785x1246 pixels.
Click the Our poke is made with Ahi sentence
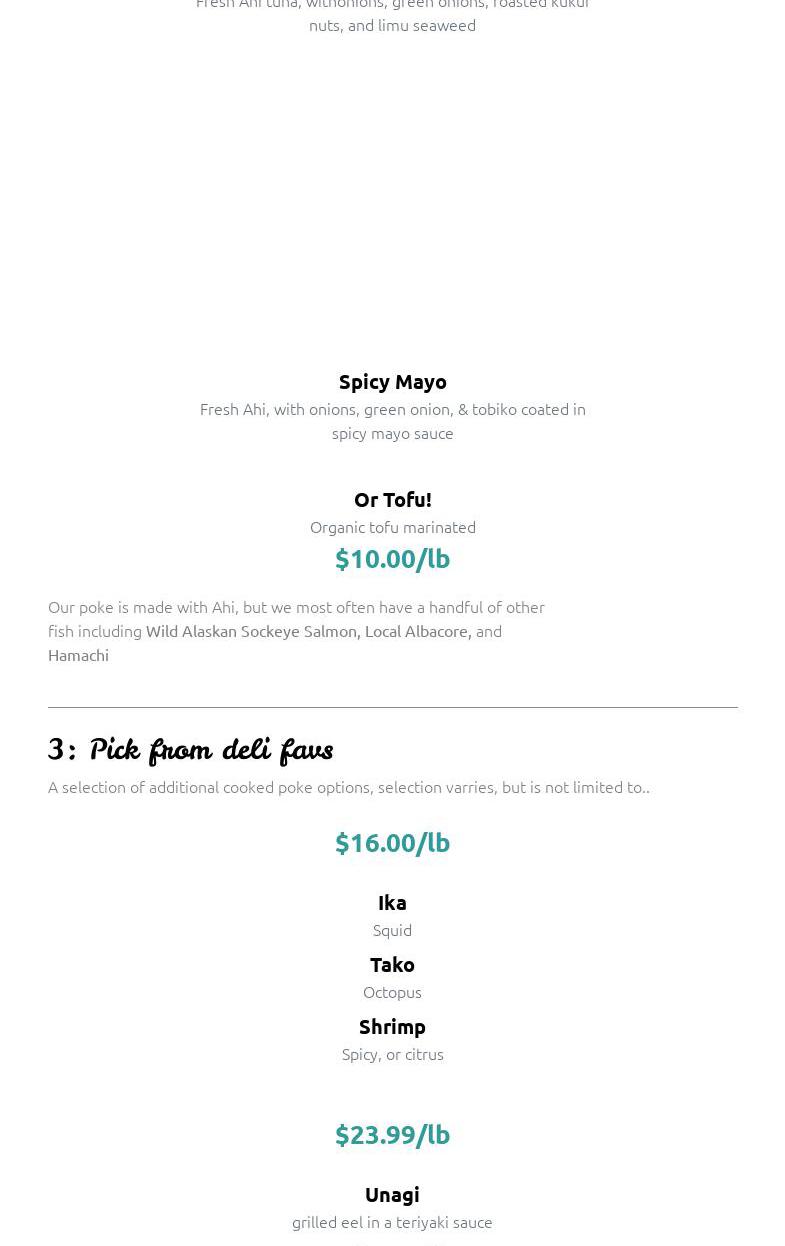296,607
